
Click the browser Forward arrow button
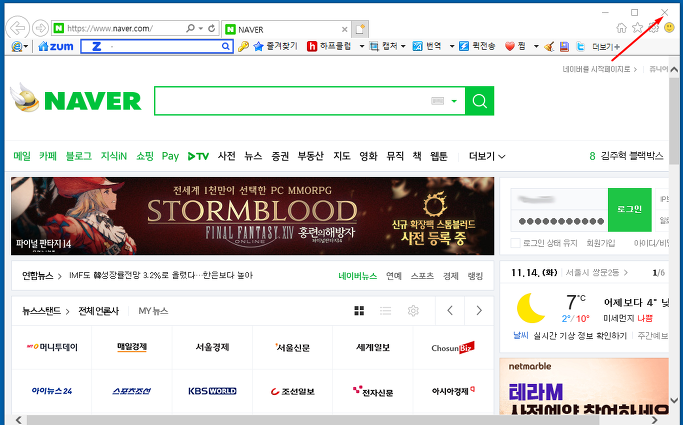(x=41, y=28)
